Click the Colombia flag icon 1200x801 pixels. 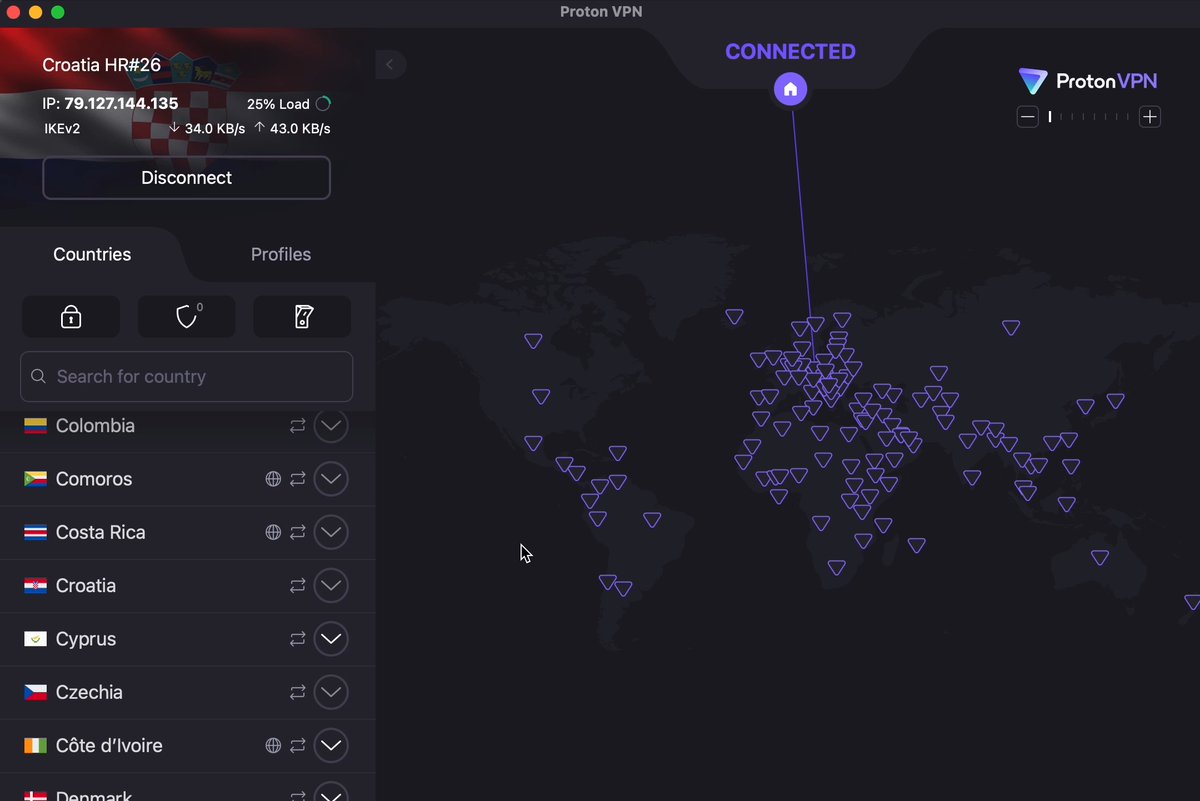(36, 426)
